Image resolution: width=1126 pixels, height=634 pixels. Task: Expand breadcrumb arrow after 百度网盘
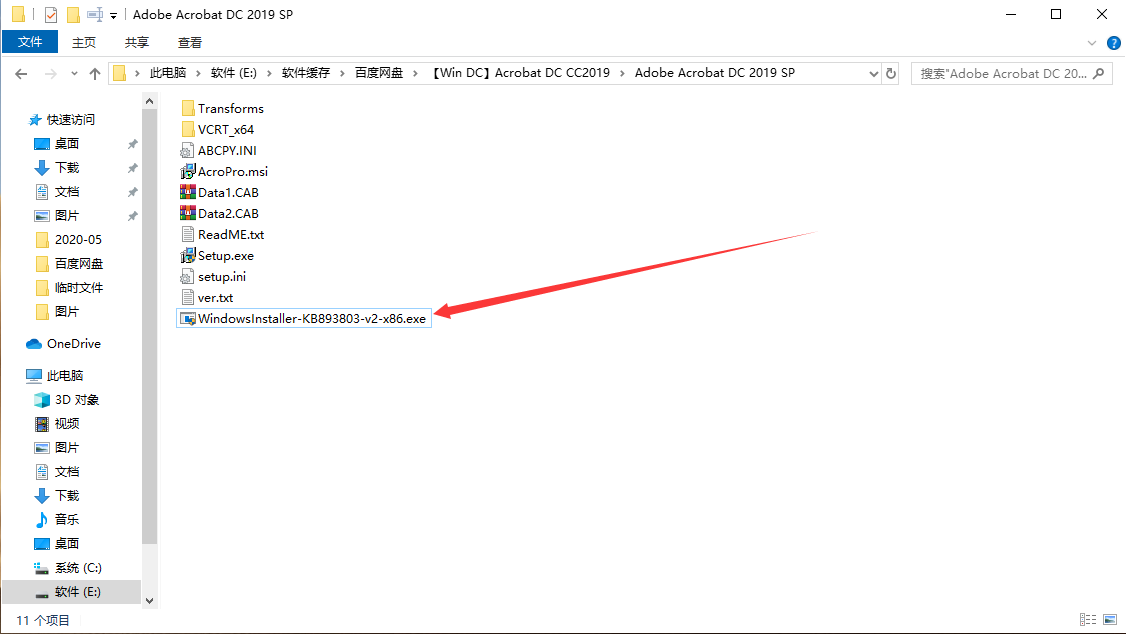click(x=415, y=73)
